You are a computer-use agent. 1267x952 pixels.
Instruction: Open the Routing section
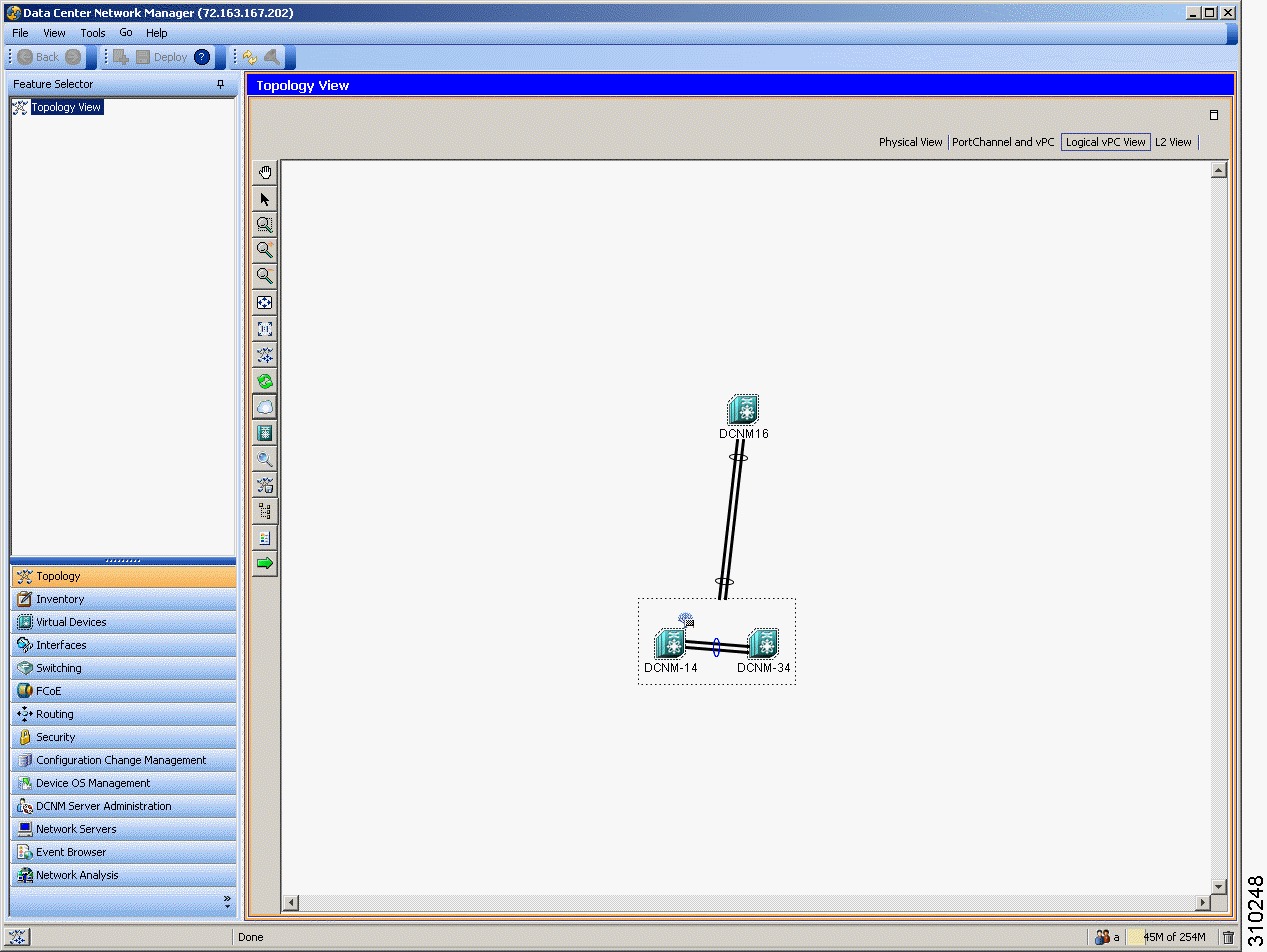pos(124,714)
